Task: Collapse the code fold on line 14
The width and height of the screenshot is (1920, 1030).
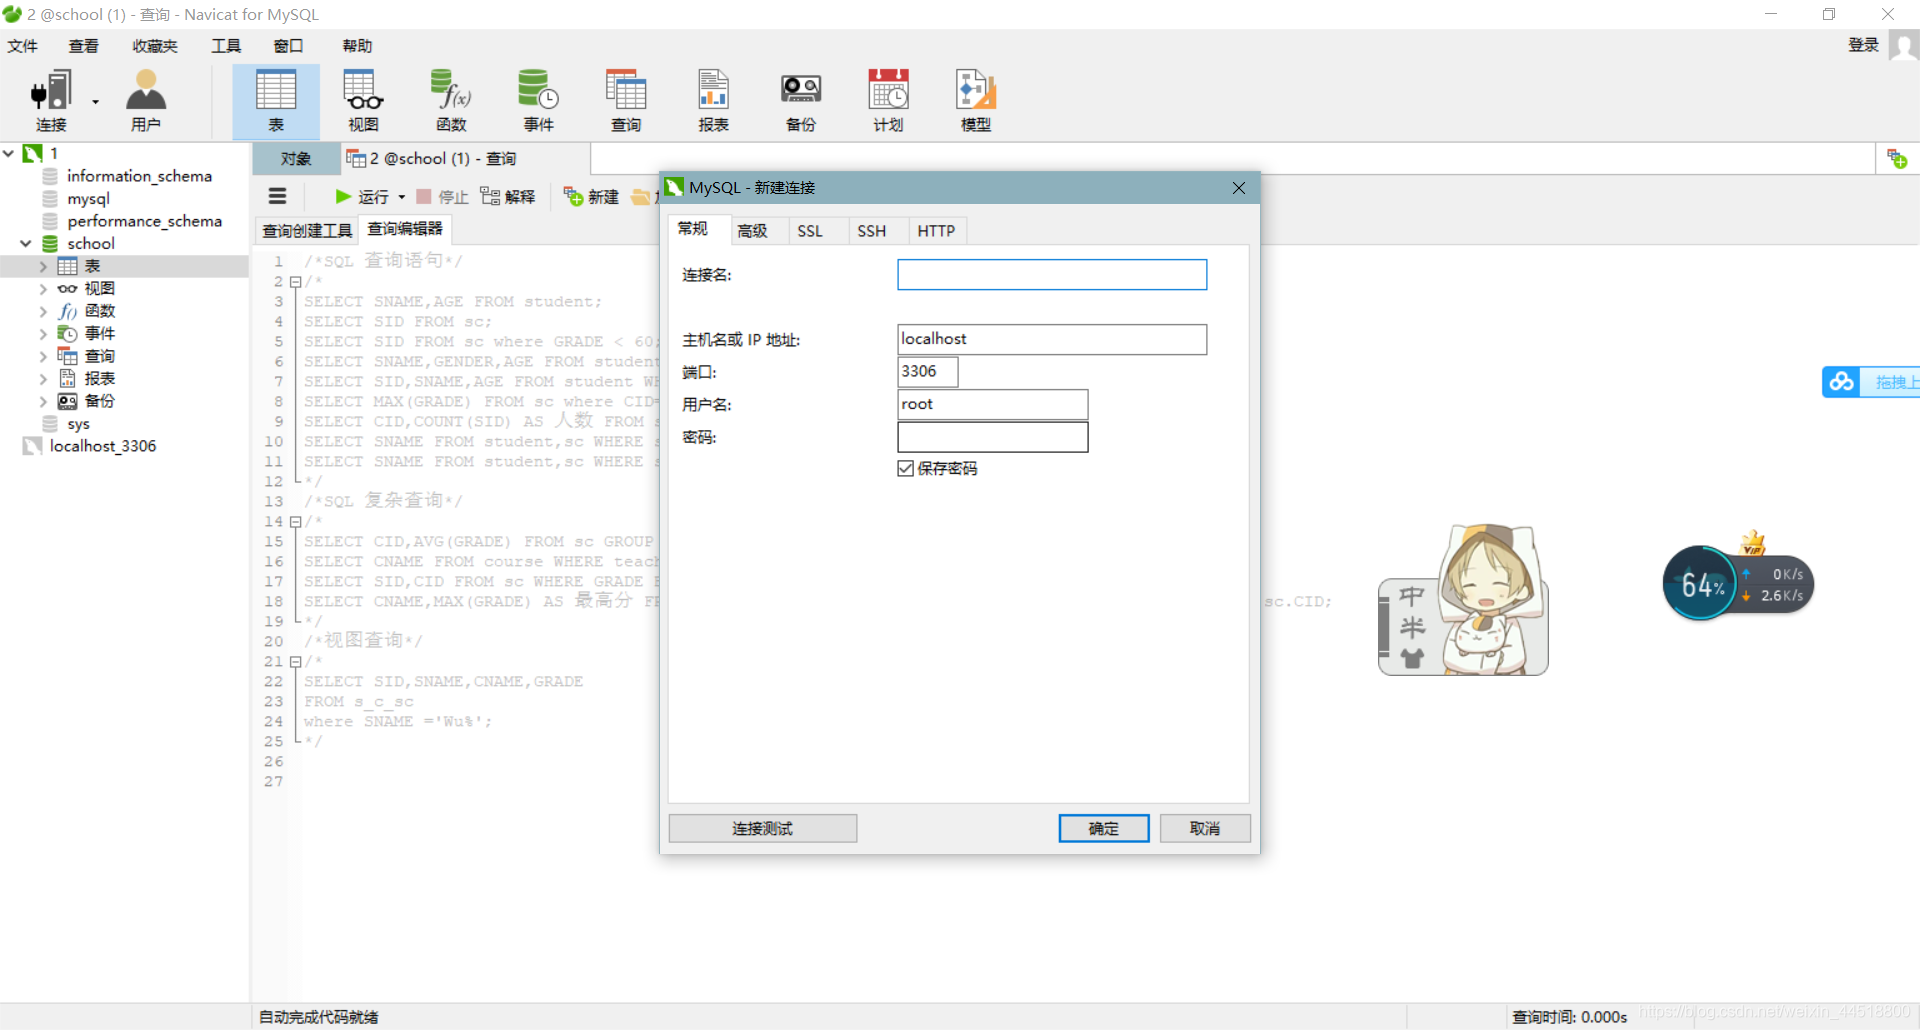Action: (x=295, y=522)
